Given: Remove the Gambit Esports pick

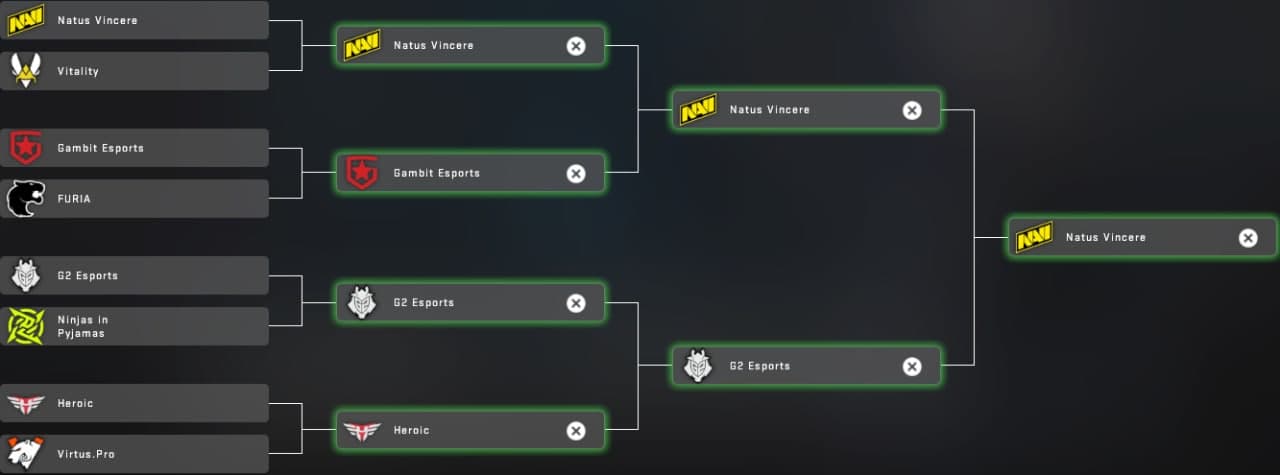Looking at the screenshot, I should [576, 174].
